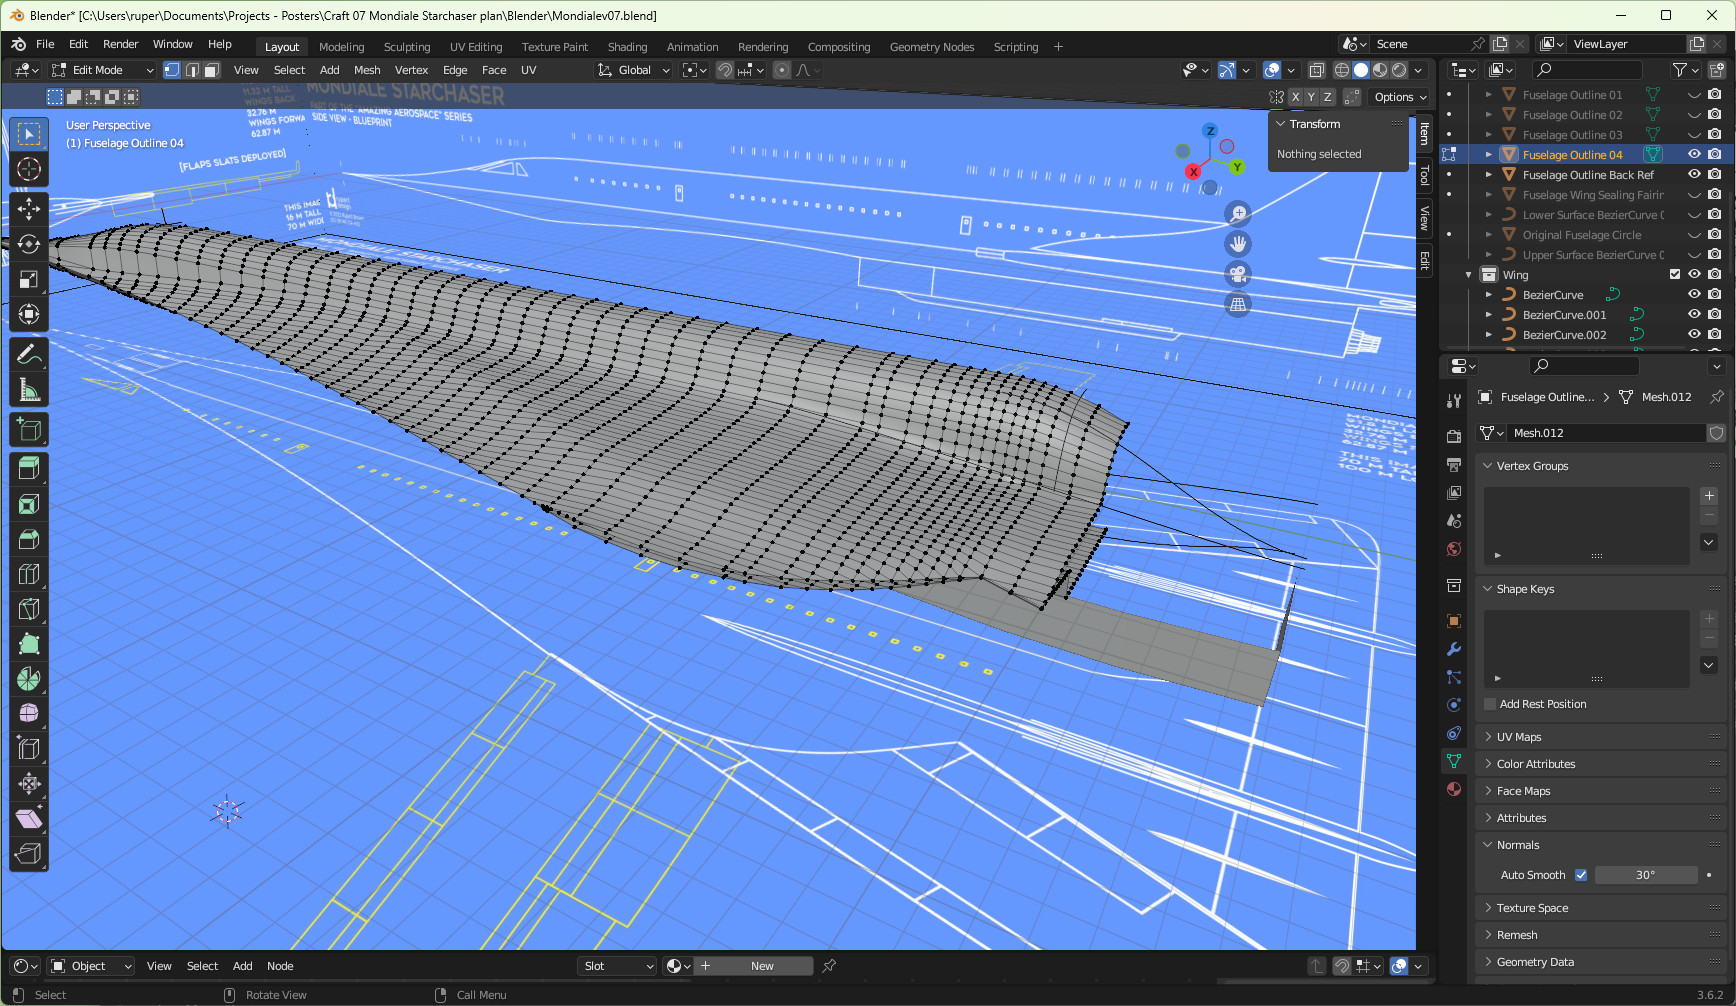The width and height of the screenshot is (1736, 1006).
Task: Select the Transform tool
Action: pyautogui.click(x=29, y=314)
